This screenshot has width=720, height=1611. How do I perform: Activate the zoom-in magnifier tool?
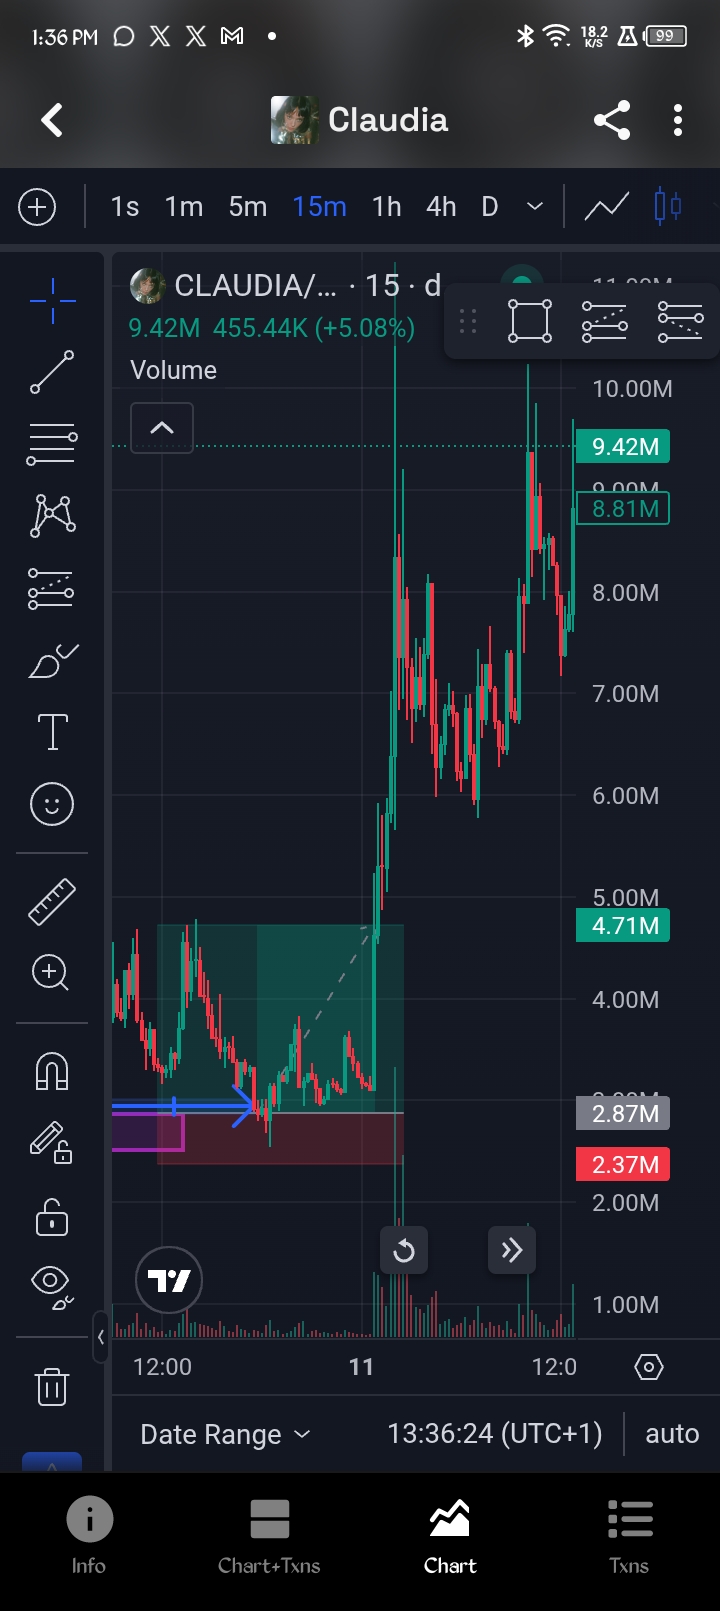pos(50,972)
